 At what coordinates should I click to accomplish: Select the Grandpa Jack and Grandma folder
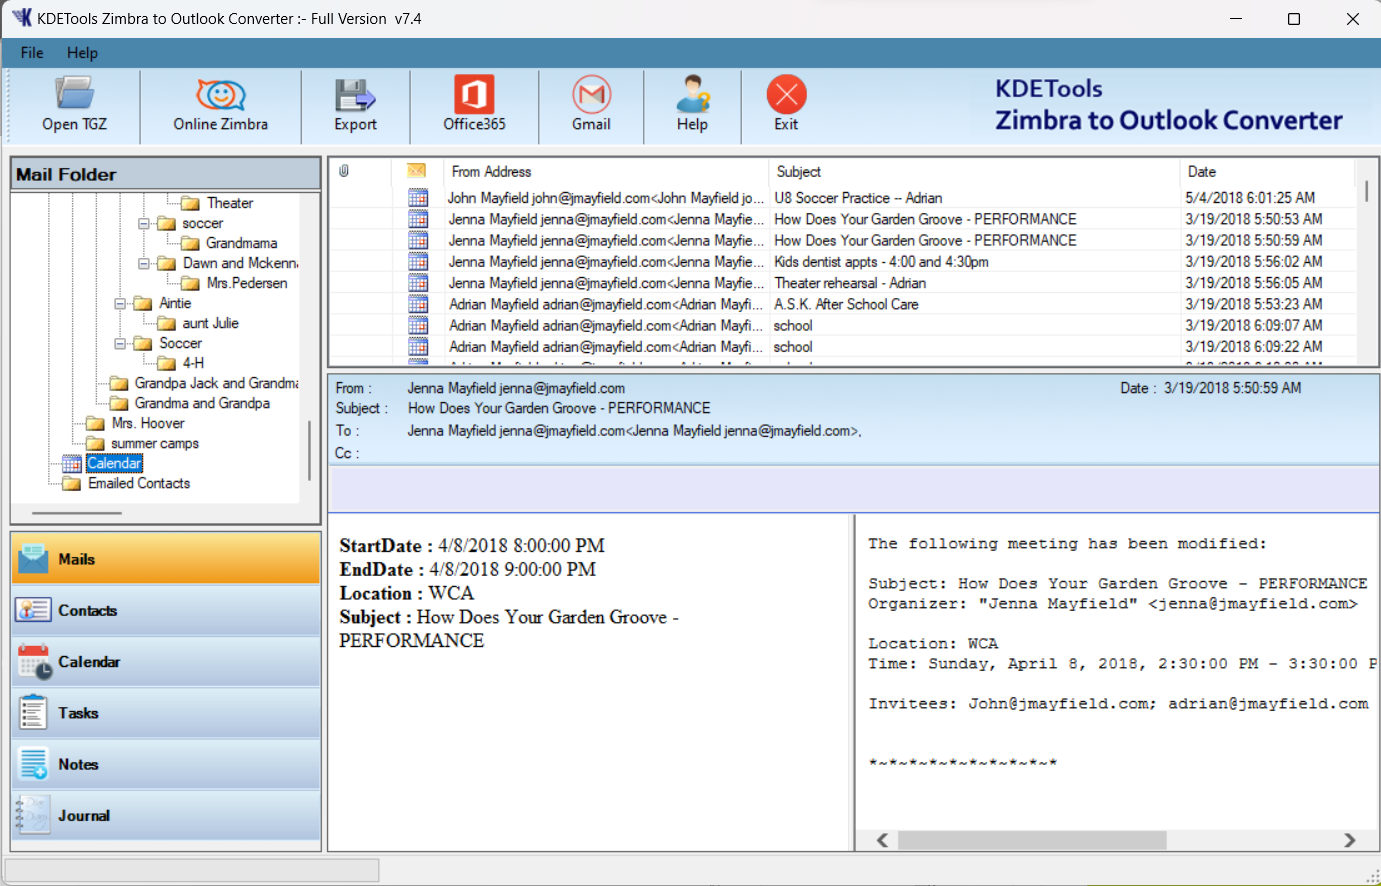pos(216,383)
